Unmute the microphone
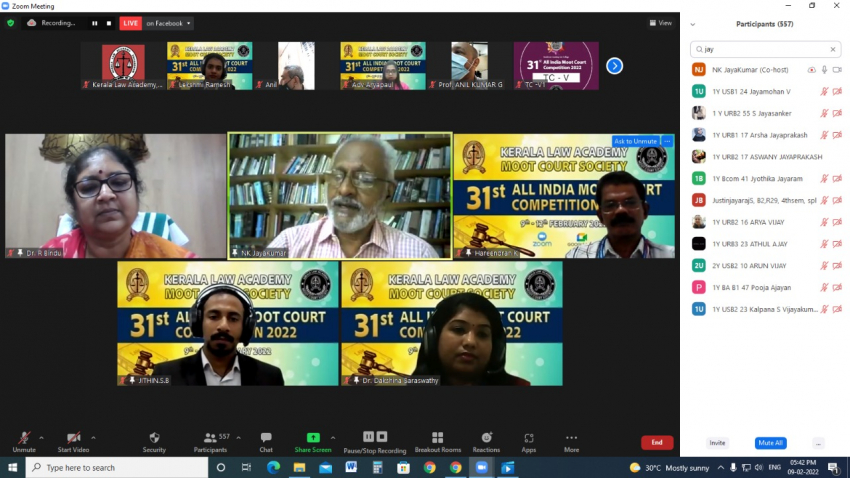 24,442
